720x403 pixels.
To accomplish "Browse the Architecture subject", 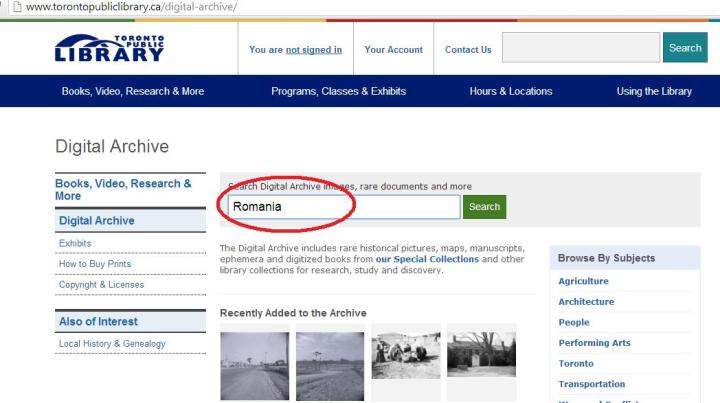I will [x=586, y=302].
